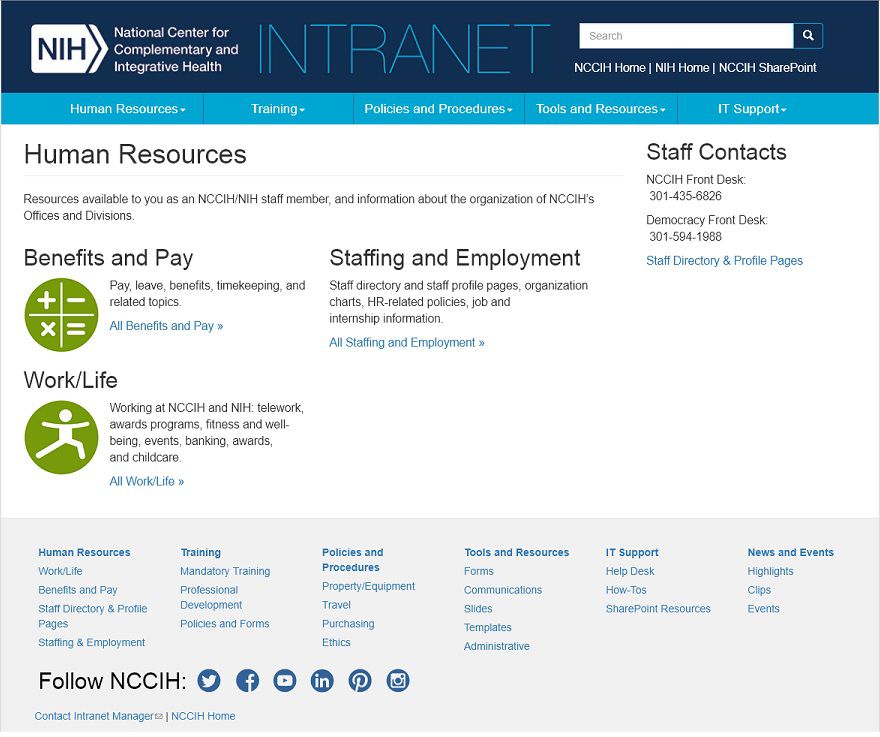Image resolution: width=880 pixels, height=737 pixels.
Task: Open Templates footer link
Action: [x=488, y=627]
